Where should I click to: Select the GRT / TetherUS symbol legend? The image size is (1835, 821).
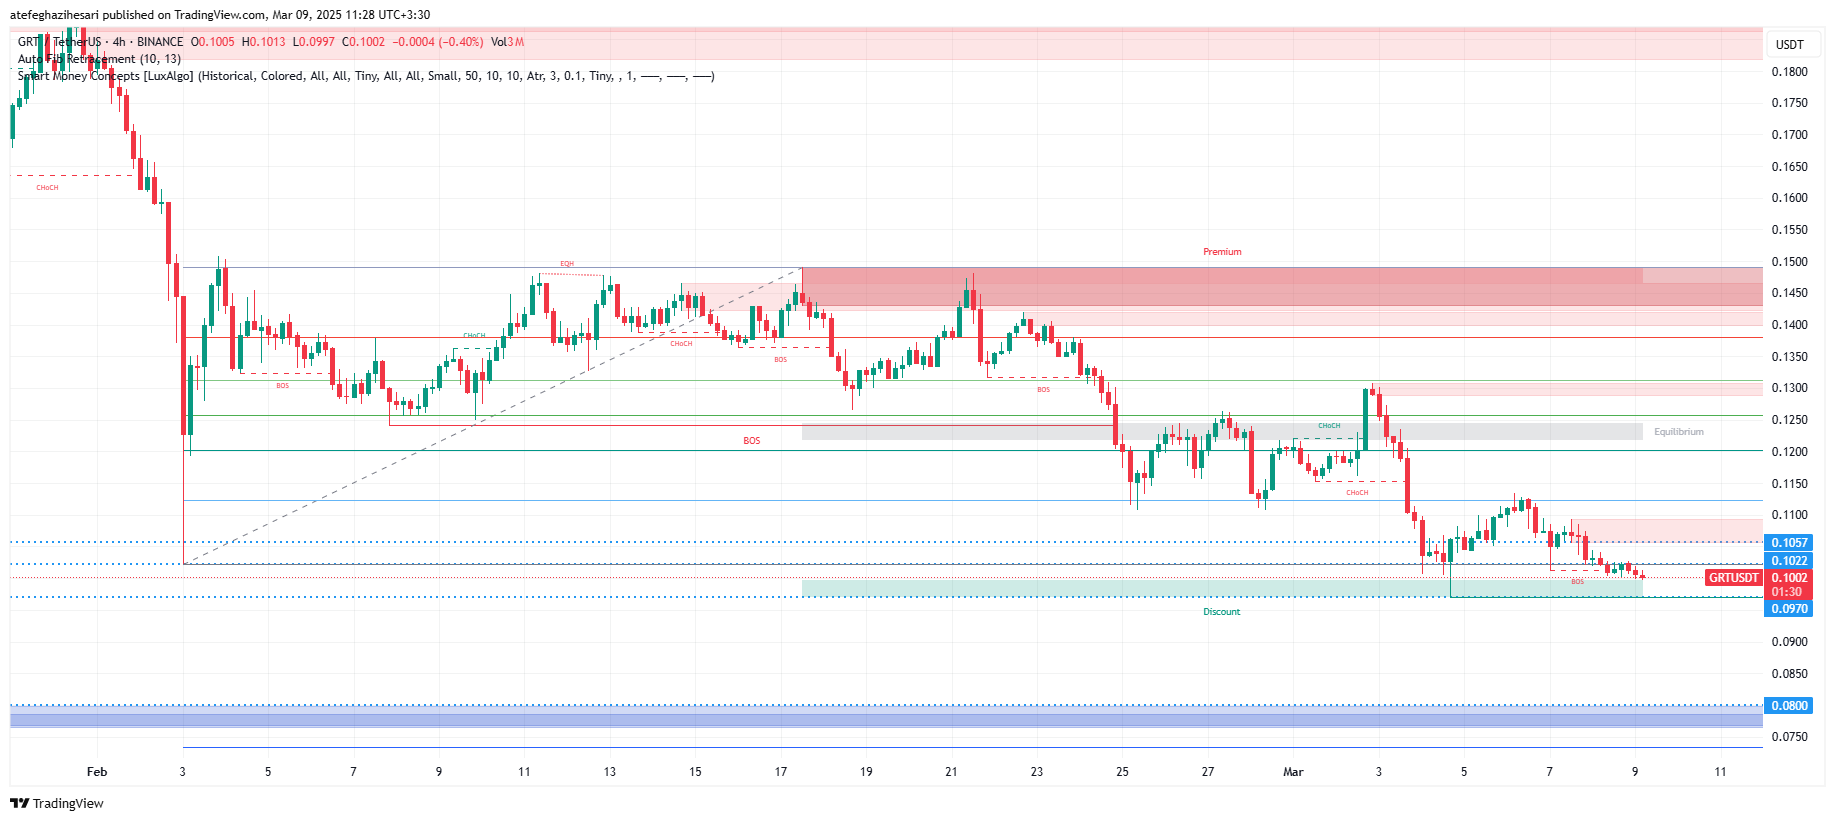[x=100, y=42]
